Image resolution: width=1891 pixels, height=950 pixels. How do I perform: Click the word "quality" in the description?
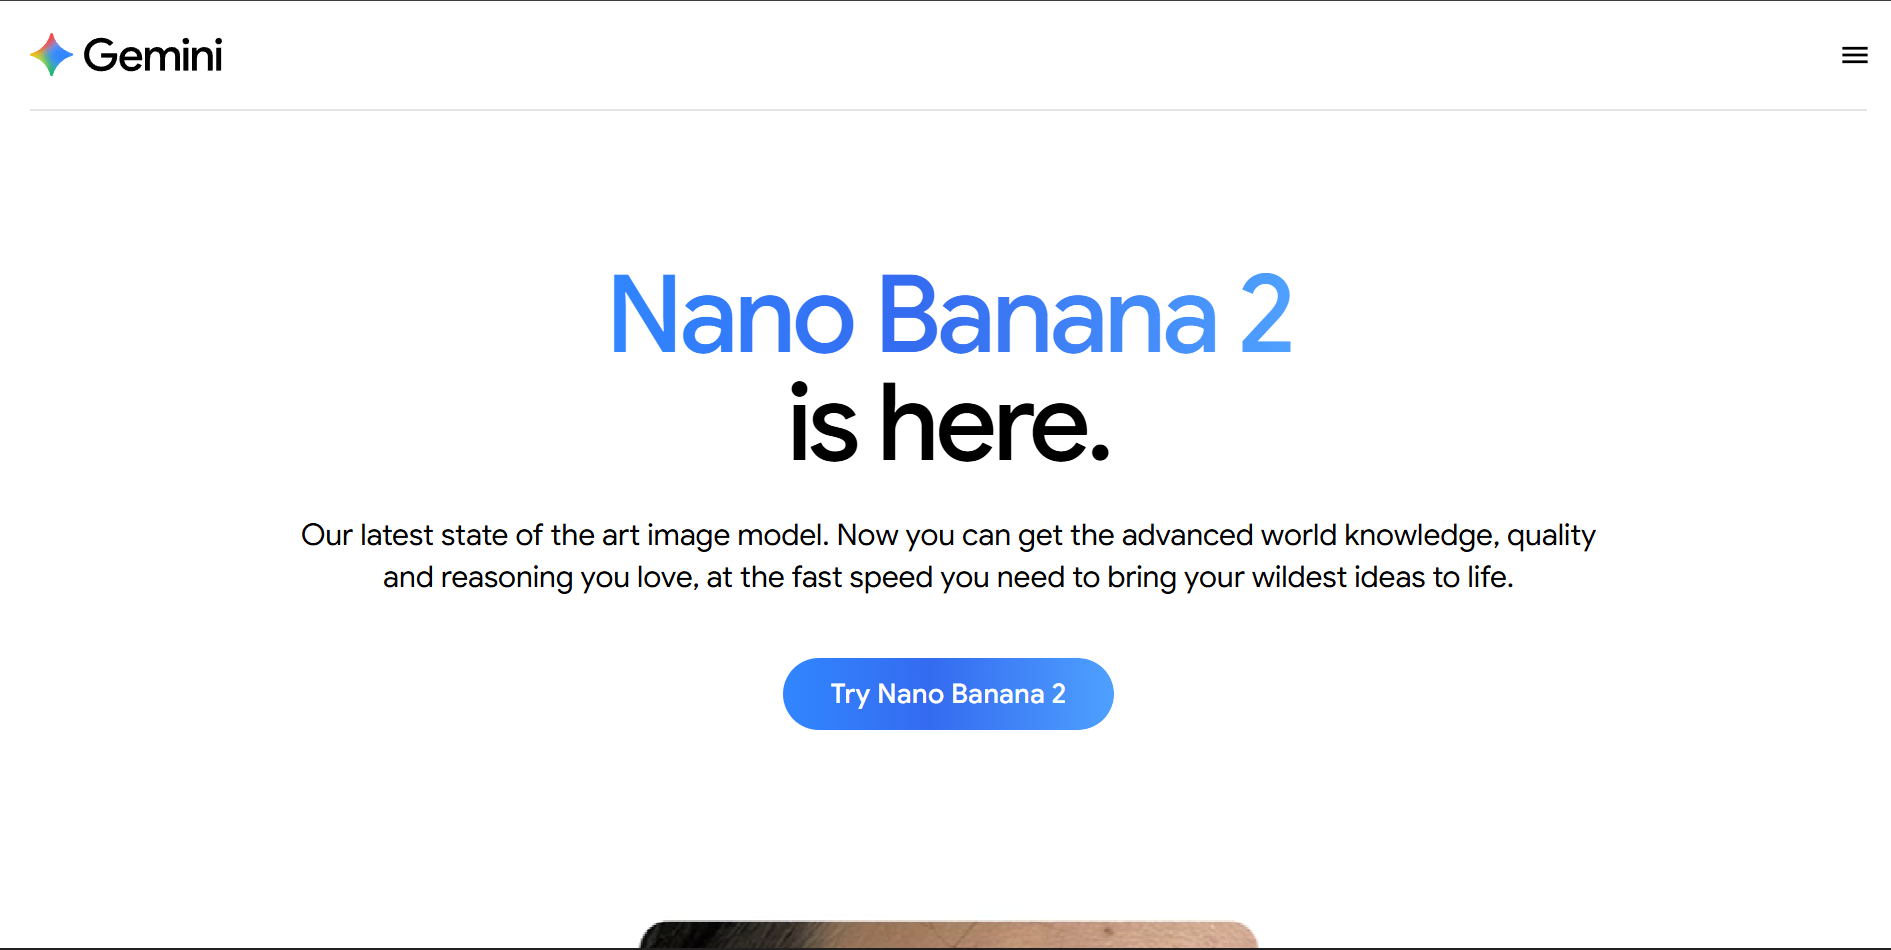[x=1551, y=536]
